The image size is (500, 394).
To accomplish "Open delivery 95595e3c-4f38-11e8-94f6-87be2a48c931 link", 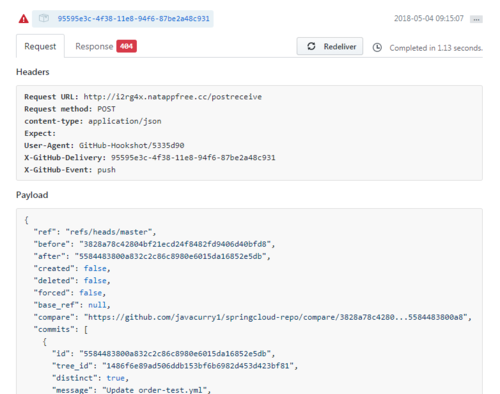I will tap(133, 19).
